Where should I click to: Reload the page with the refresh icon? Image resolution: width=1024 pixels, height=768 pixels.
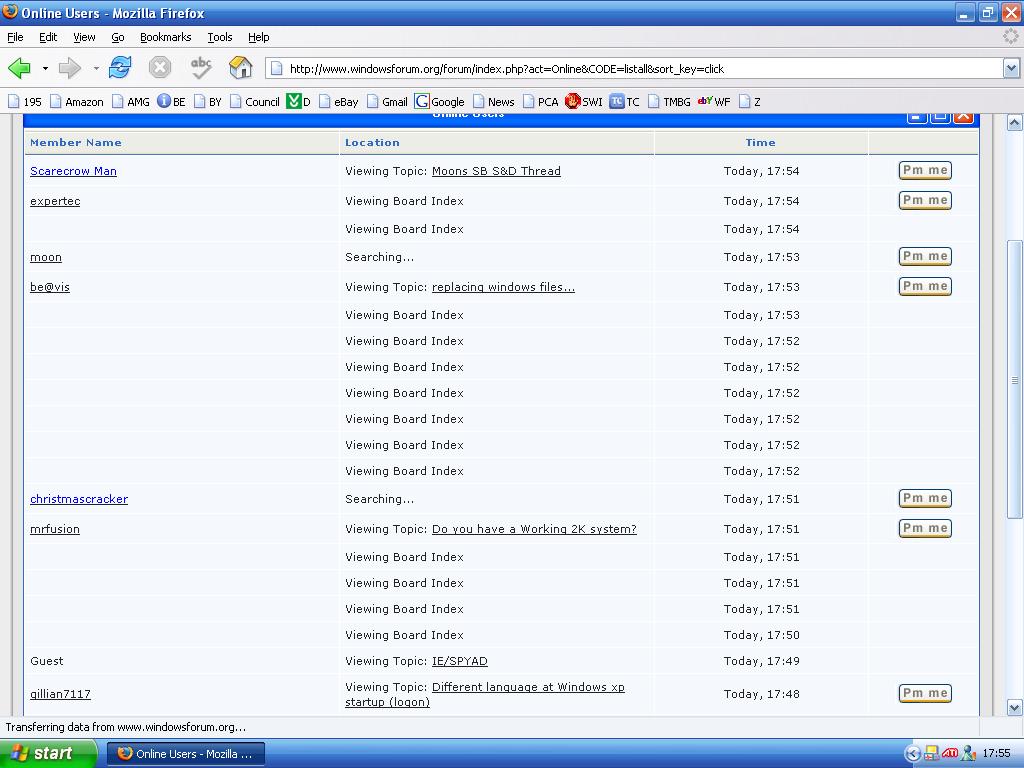coord(120,67)
